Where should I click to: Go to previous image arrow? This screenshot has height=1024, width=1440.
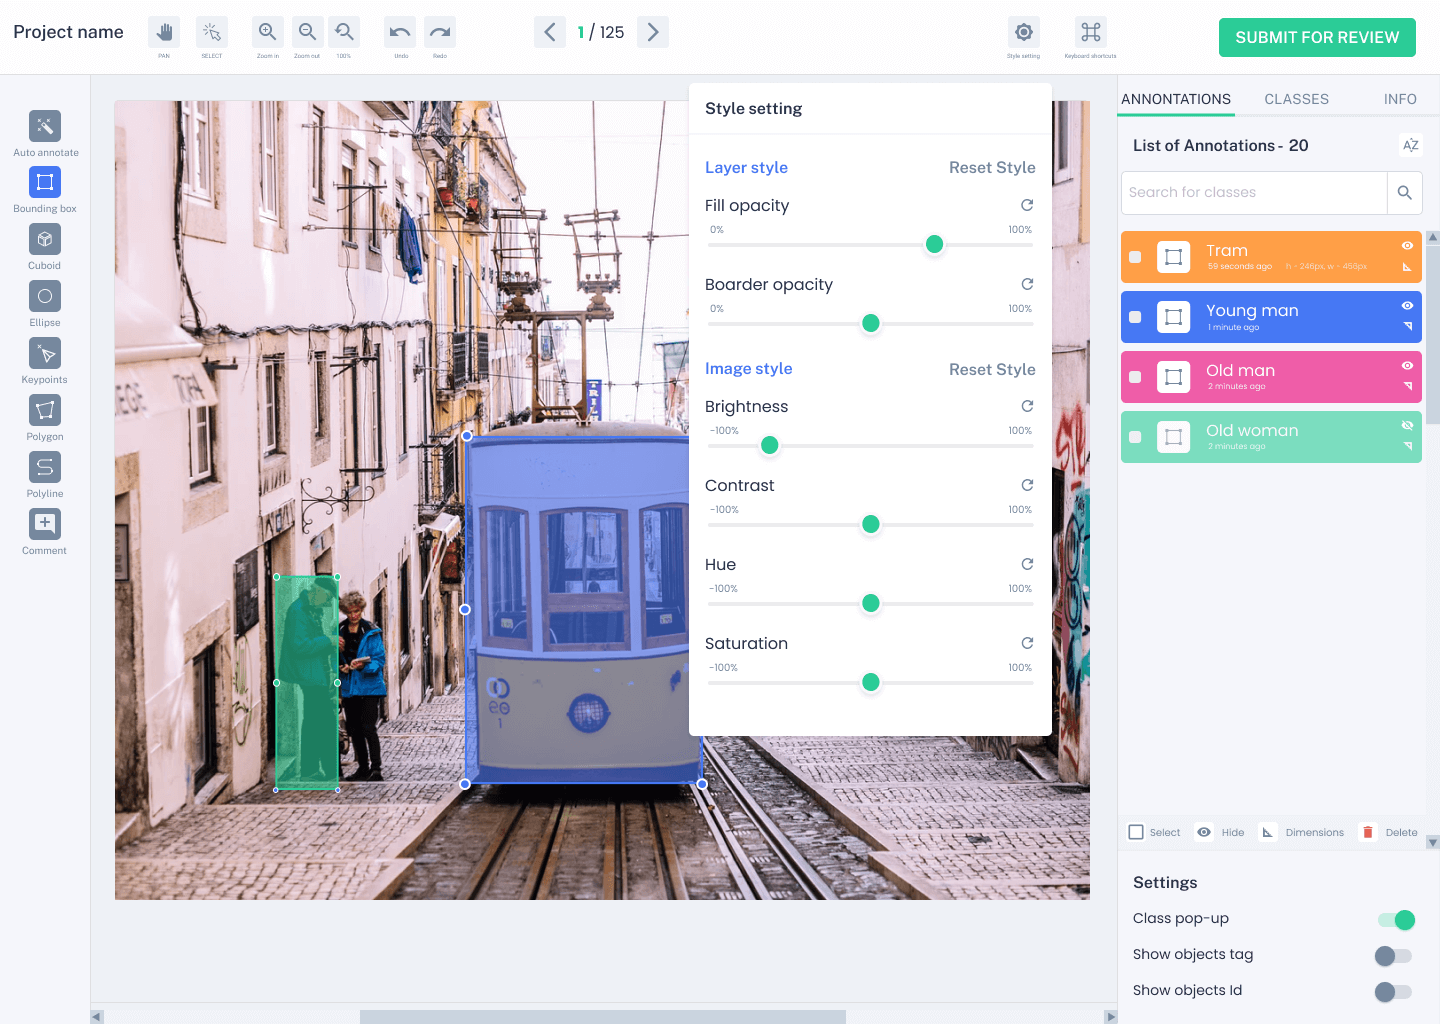click(x=550, y=32)
